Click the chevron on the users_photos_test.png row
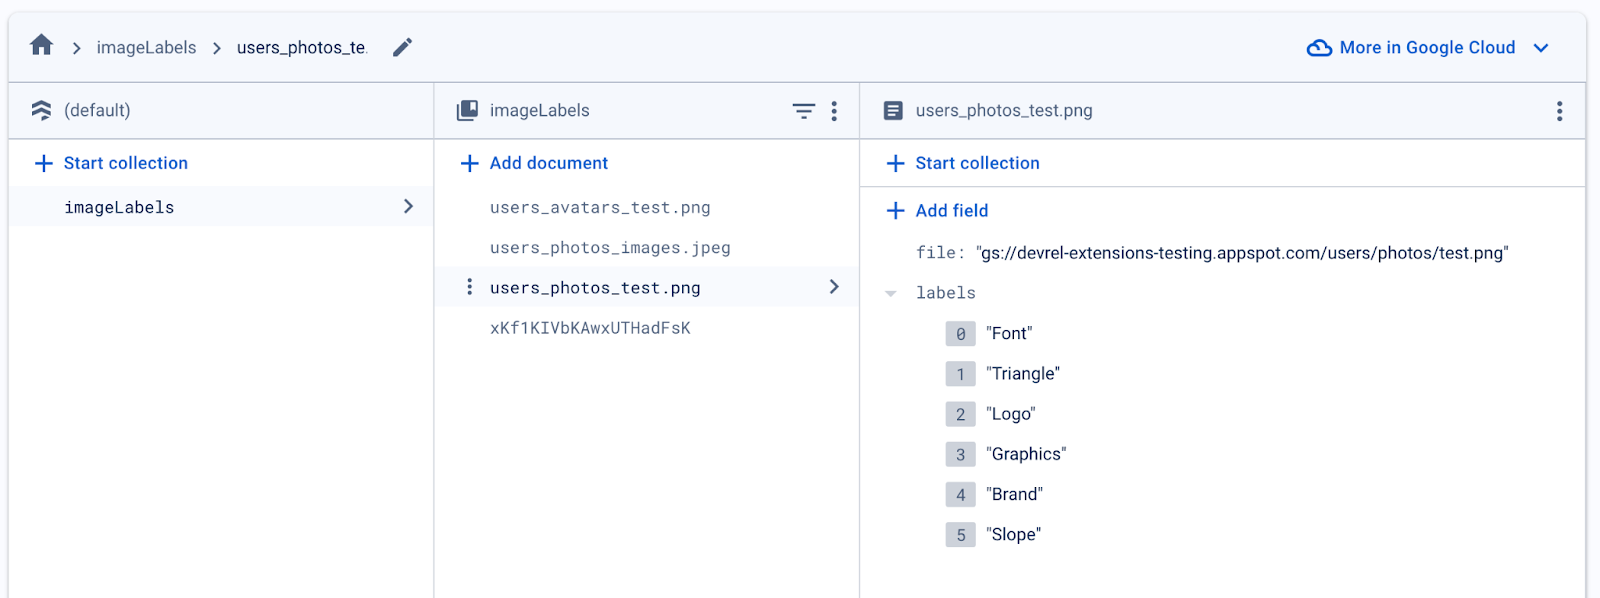 [x=834, y=287]
